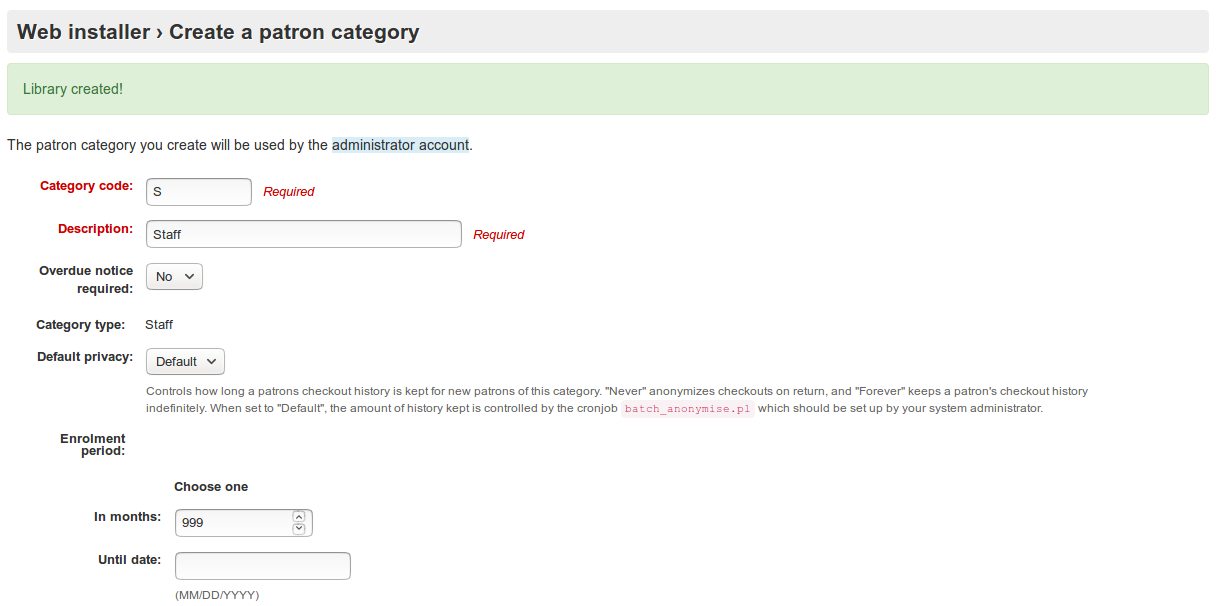Focus the Description text field

click(x=303, y=234)
